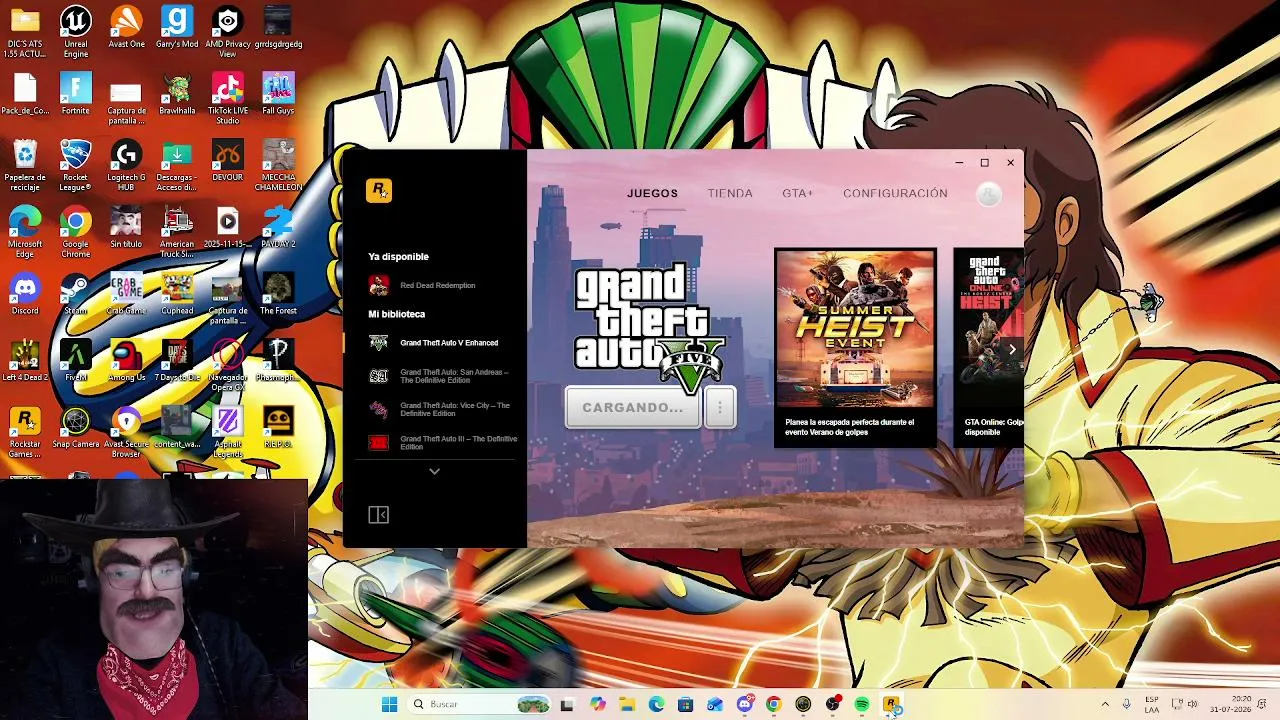The height and width of the screenshot is (720, 1280).
Task: Select Red Dead Redemption in sidebar
Action: coord(435,286)
